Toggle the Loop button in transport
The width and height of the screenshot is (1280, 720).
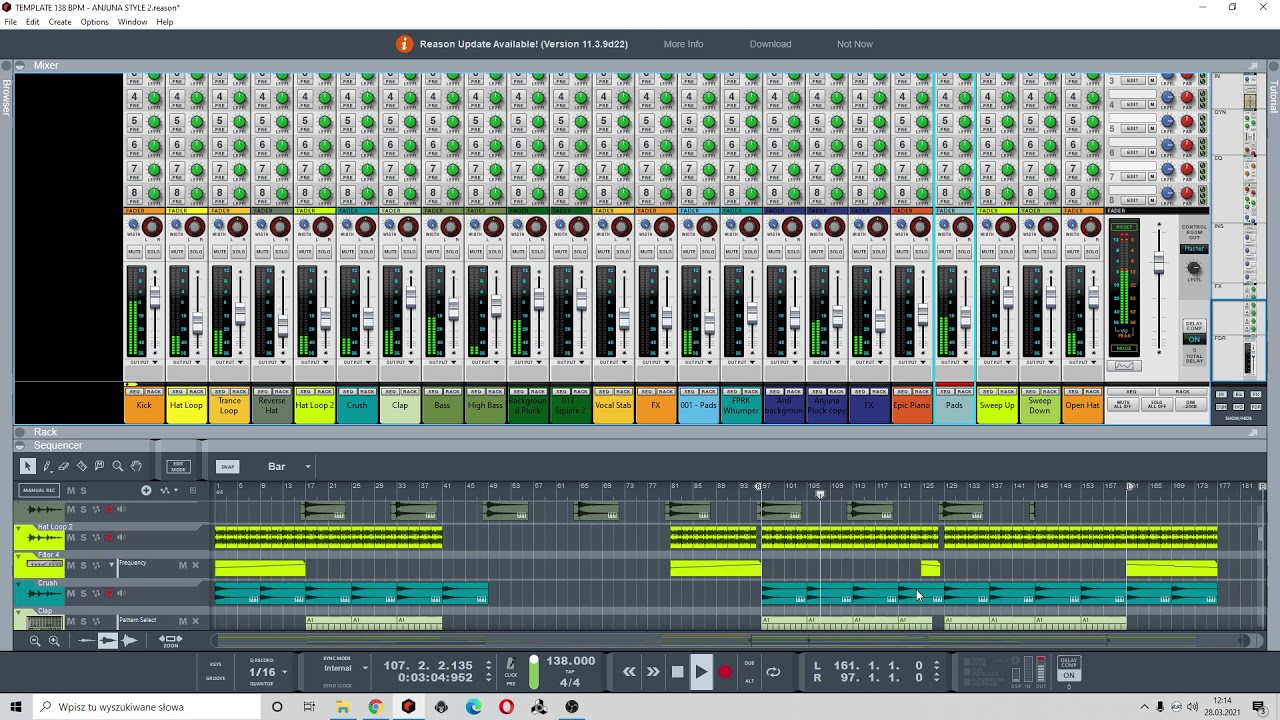(773, 672)
